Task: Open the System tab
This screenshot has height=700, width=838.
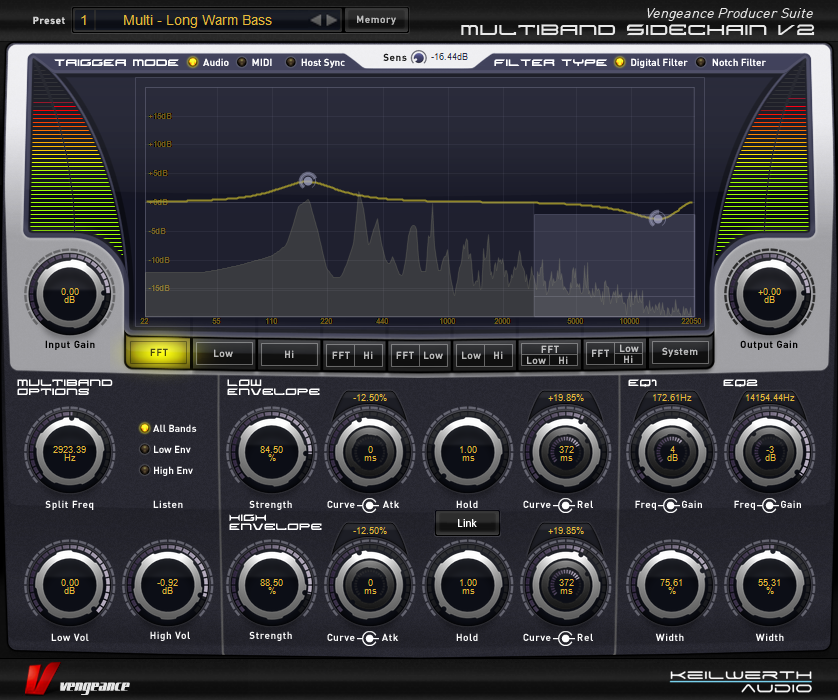Action: pyautogui.click(x=680, y=352)
